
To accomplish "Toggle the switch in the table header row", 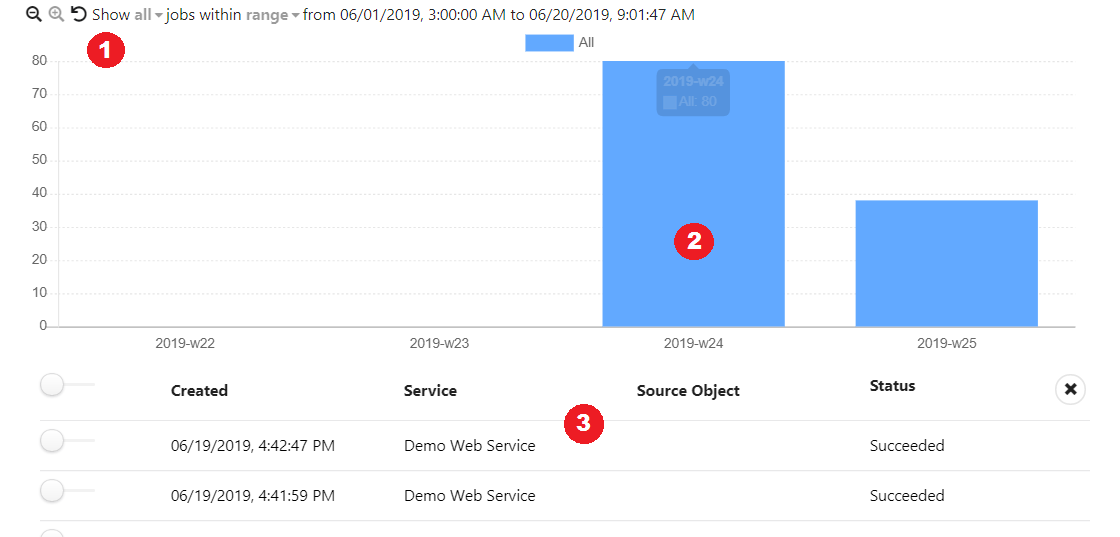I will [x=54, y=385].
